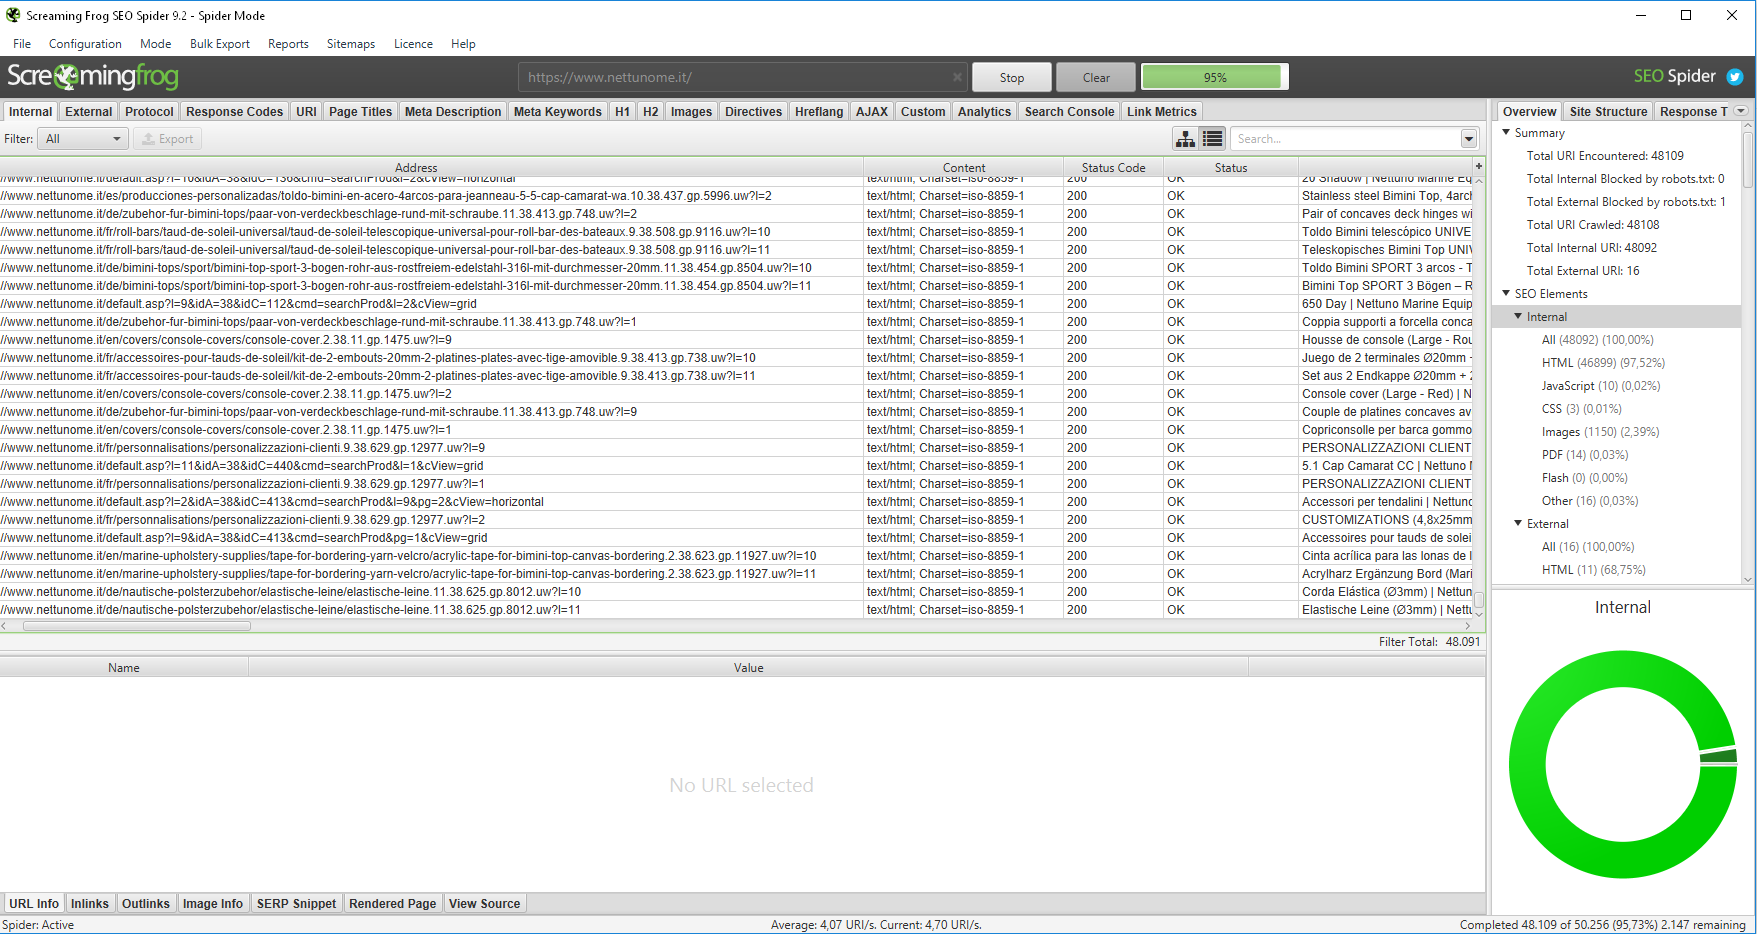The width and height of the screenshot is (1757, 934).
Task: Click the results table vertical scrollbar
Action: [1479, 600]
